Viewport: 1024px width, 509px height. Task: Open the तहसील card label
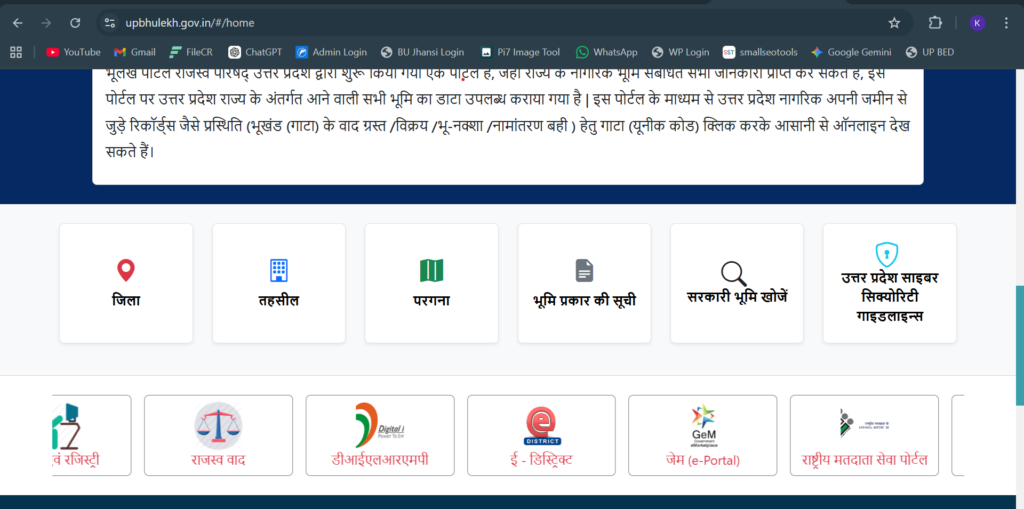click(279, 301)
